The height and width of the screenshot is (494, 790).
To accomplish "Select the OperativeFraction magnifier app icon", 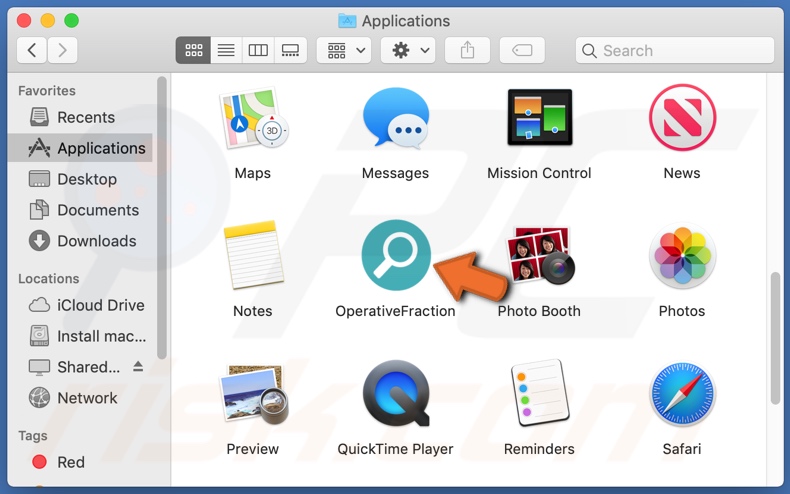I will pos(396,255).
